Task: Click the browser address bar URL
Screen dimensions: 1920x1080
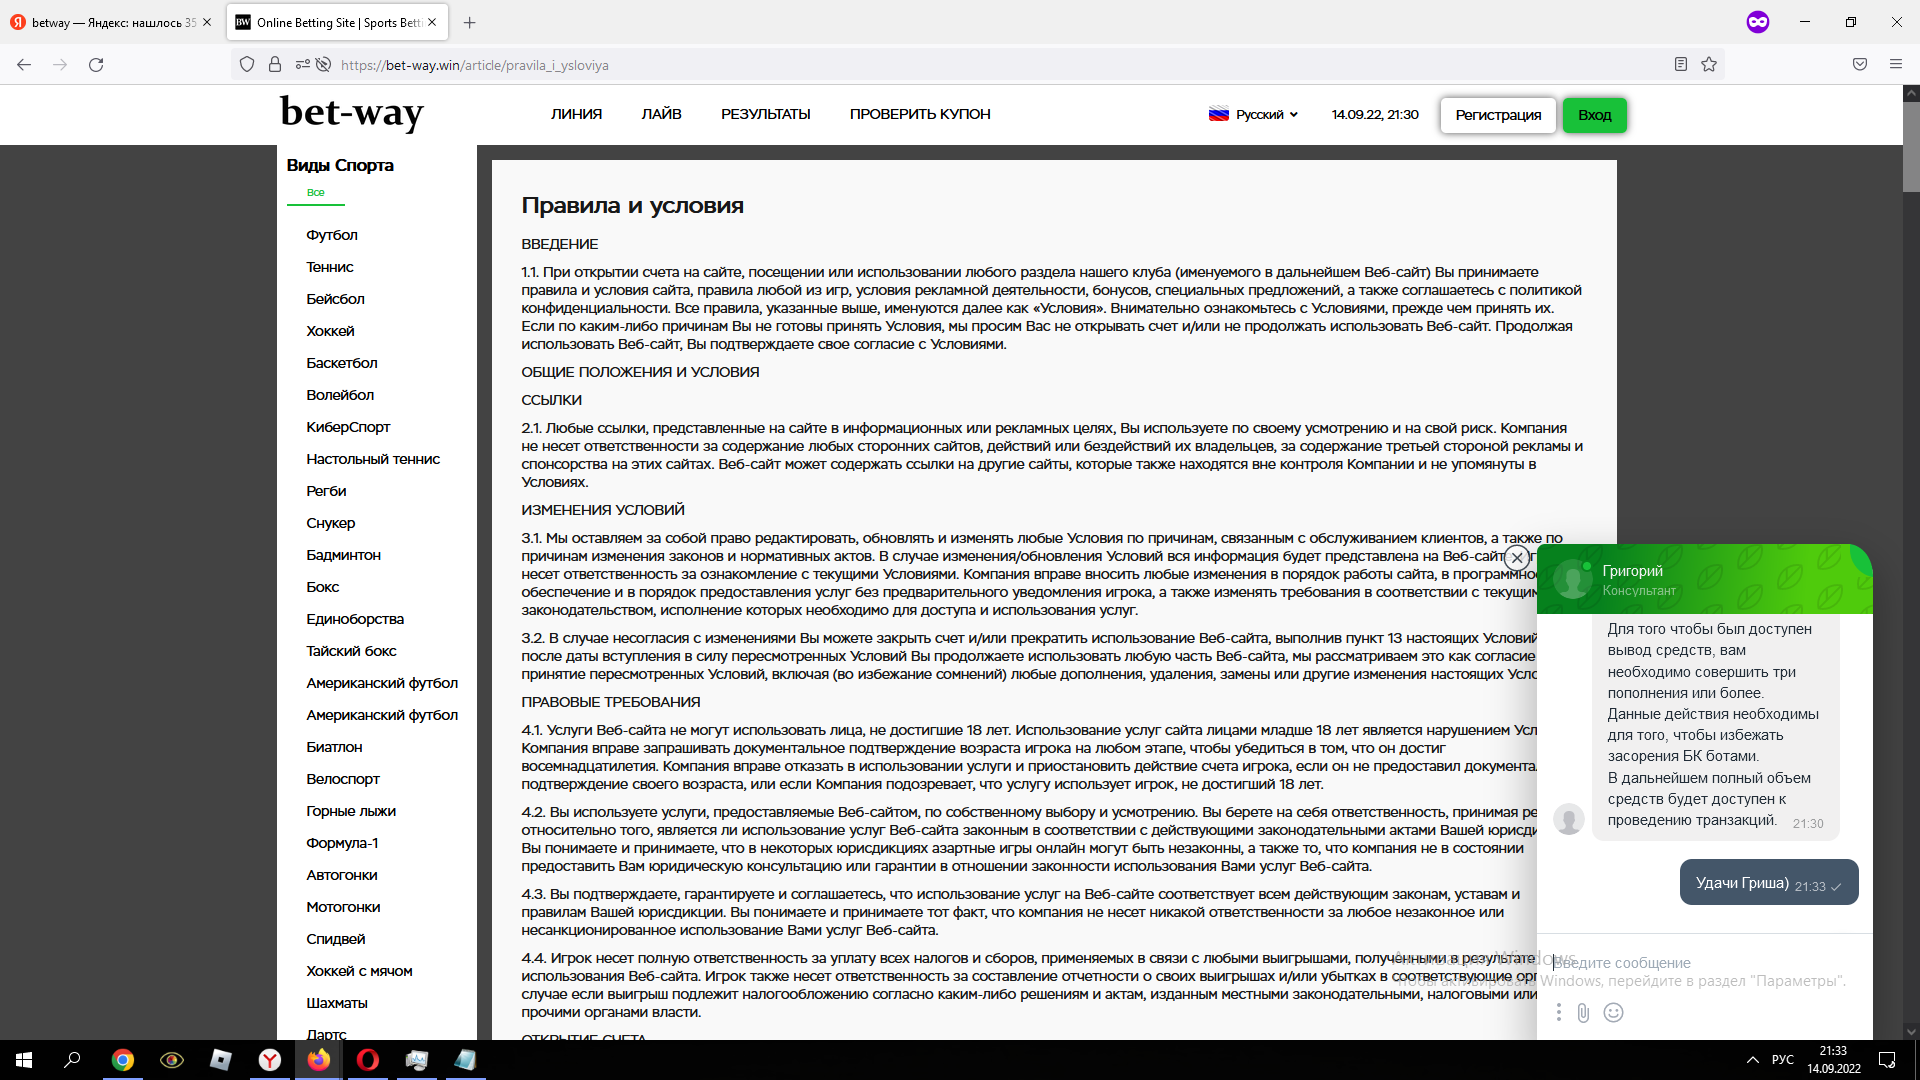Action: point(474,65)
